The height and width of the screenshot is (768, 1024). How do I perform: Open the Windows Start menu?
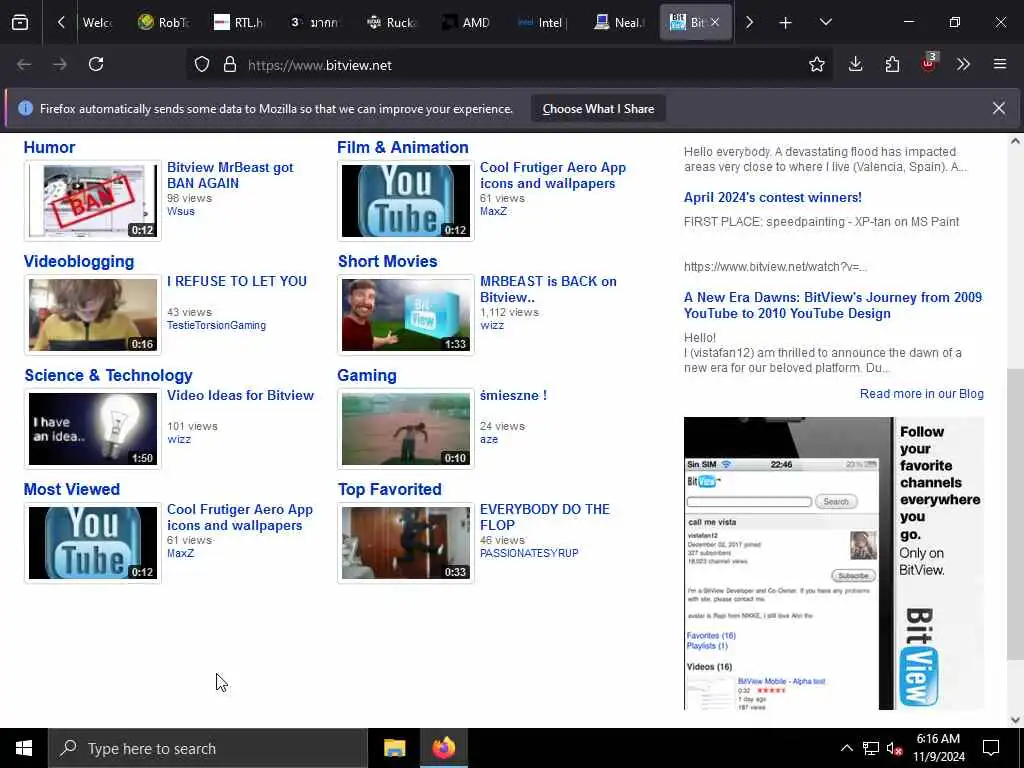pyautogui.click(x=24, y=748)
